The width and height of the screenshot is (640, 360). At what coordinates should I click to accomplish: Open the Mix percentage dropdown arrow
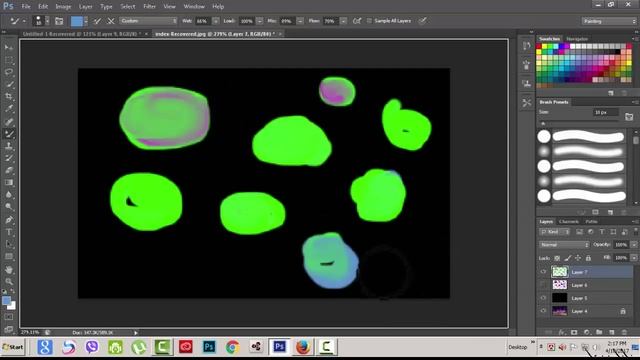tap(300, 21)
